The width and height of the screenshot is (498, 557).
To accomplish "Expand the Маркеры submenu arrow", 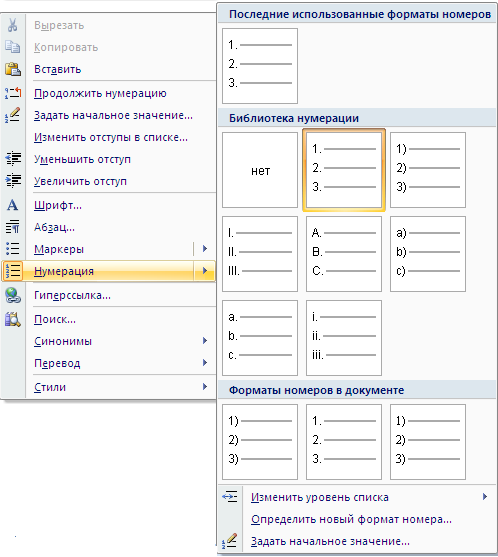I will [x=205, y=249].
